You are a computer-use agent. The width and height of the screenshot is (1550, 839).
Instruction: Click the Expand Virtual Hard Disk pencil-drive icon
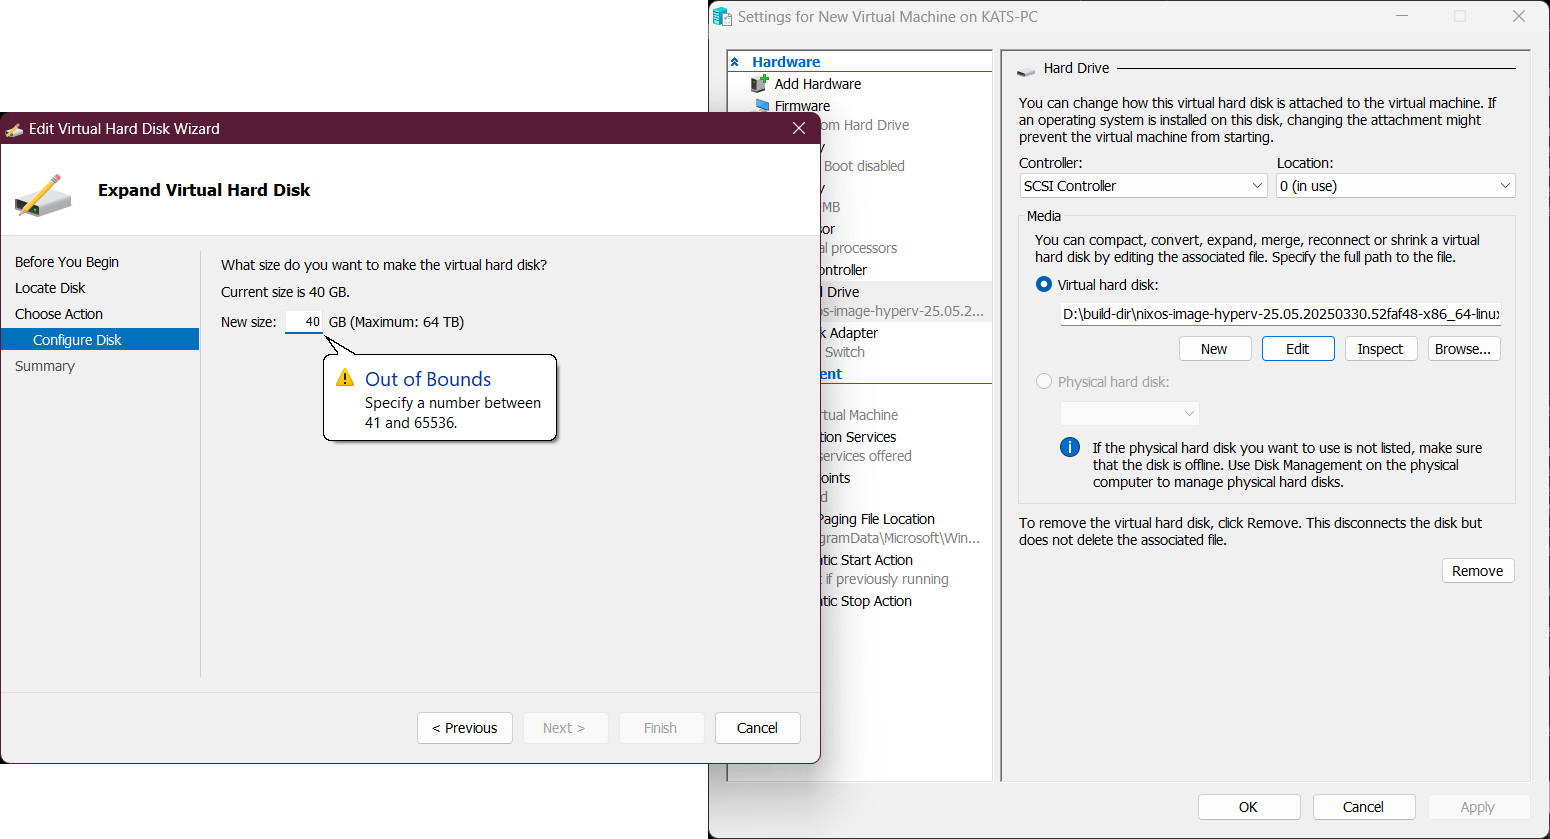point(43,195)
